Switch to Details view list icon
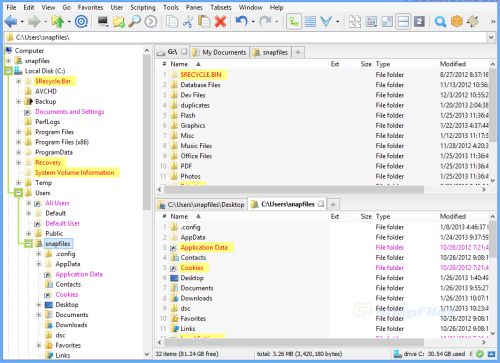This screenshot has width=500, height=363. pyautogui.click(x=310, y=22)
